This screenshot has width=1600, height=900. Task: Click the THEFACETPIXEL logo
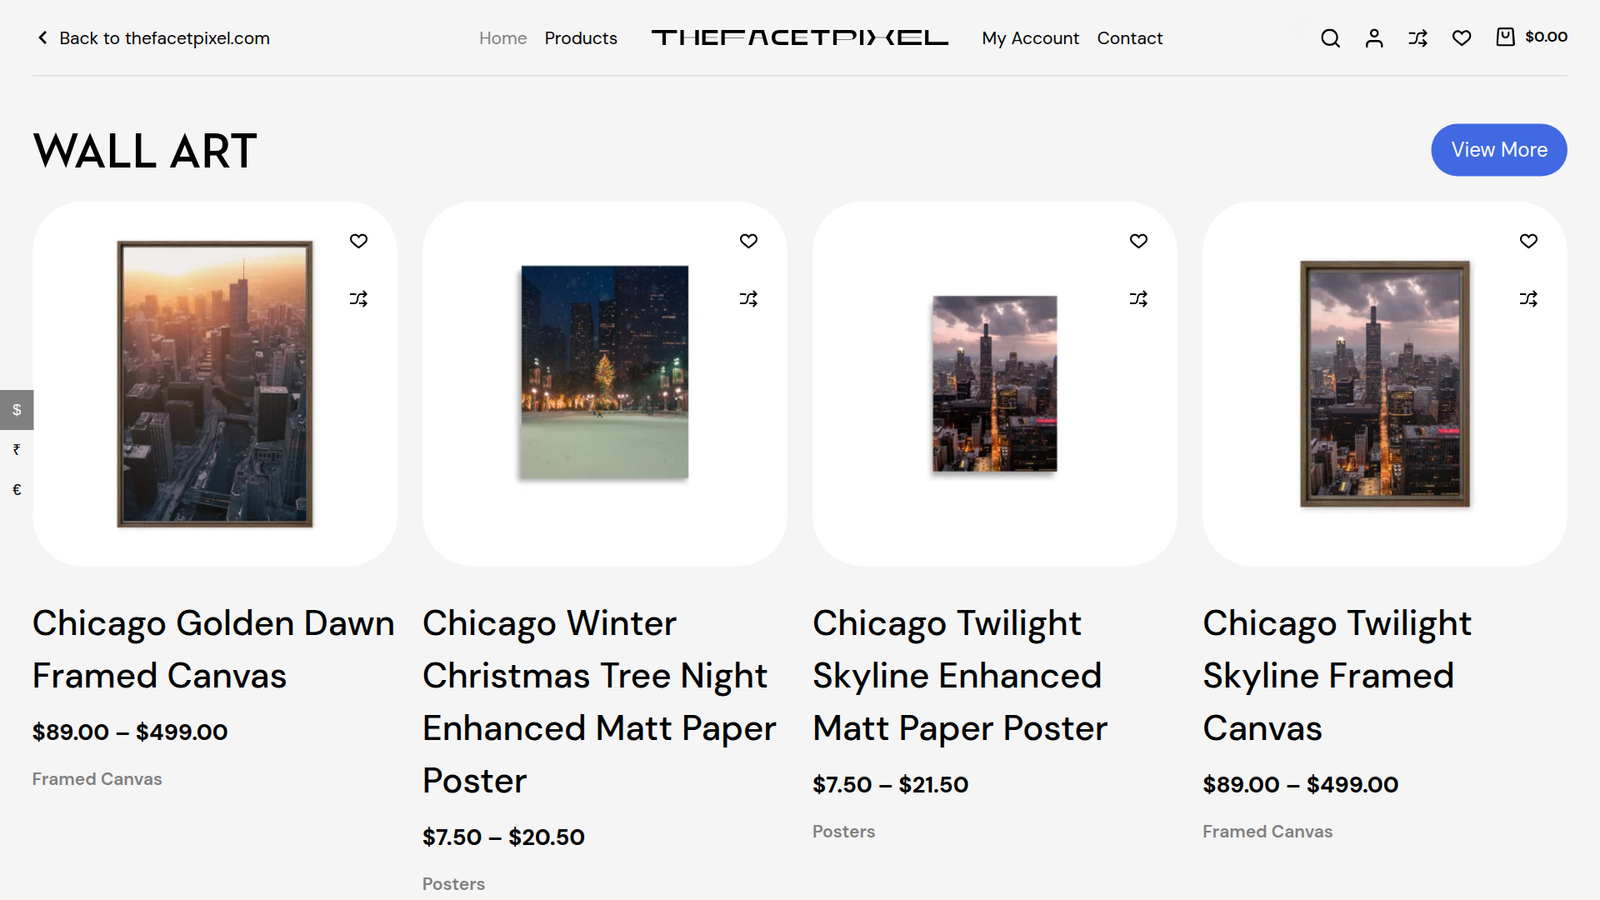tap(800, 38)
